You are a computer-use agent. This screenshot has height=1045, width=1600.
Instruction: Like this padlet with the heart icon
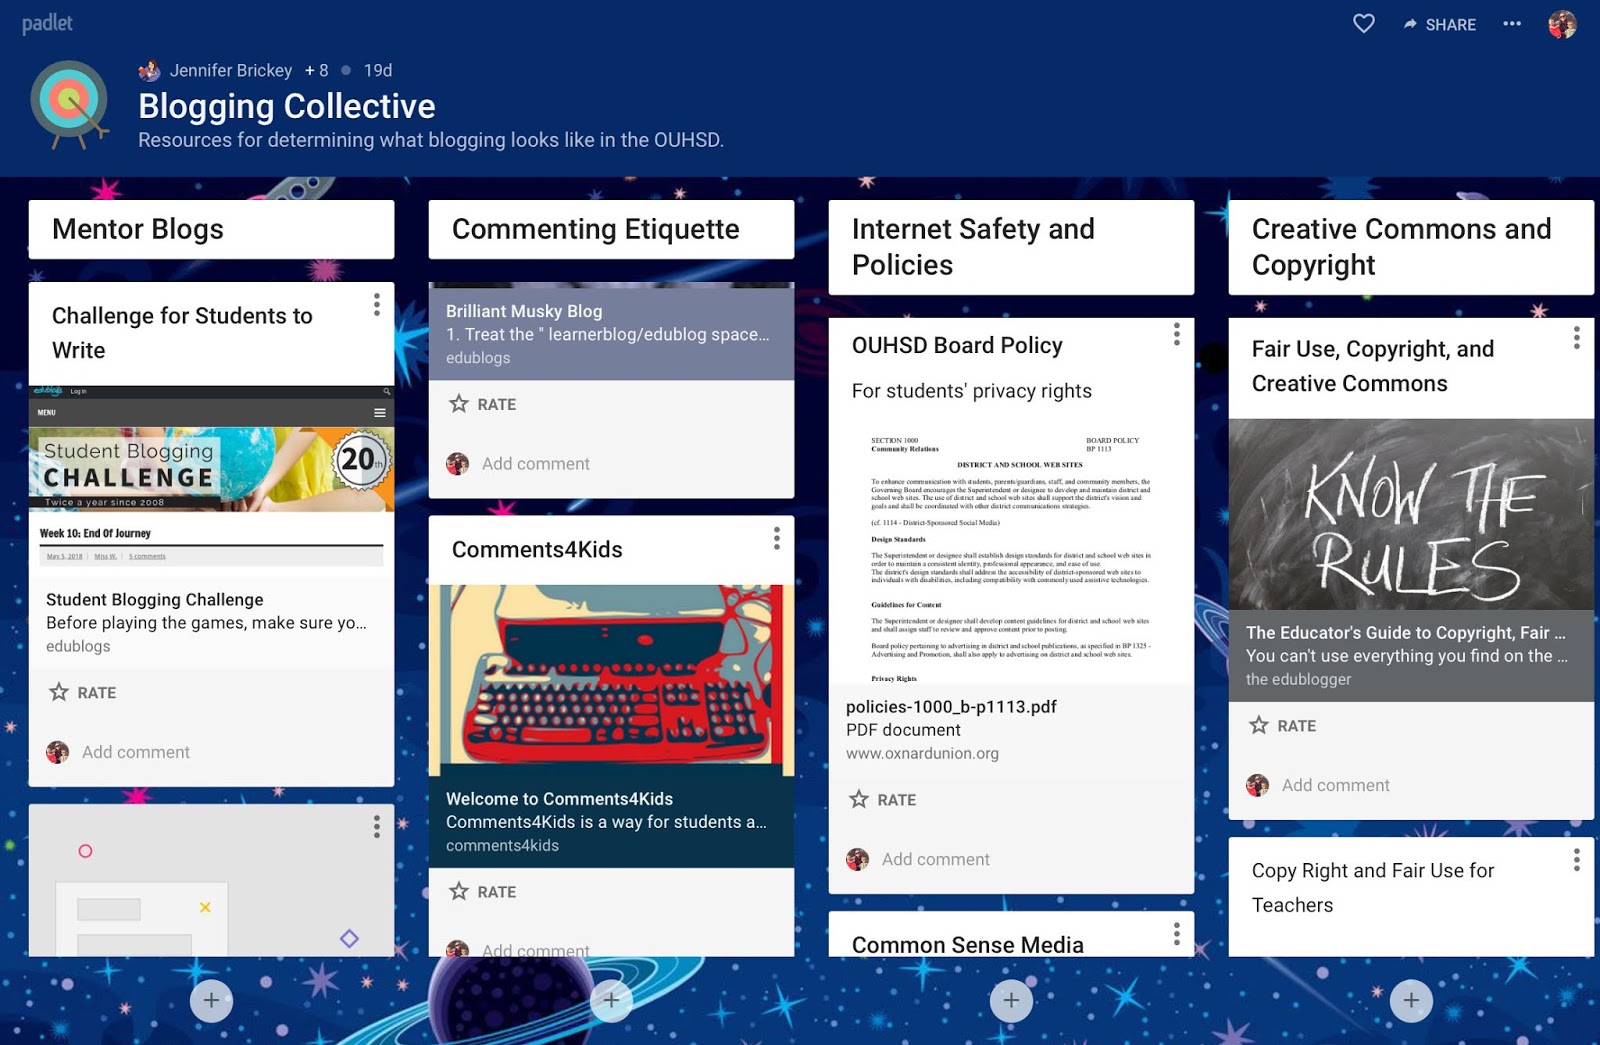(1364, 23)
